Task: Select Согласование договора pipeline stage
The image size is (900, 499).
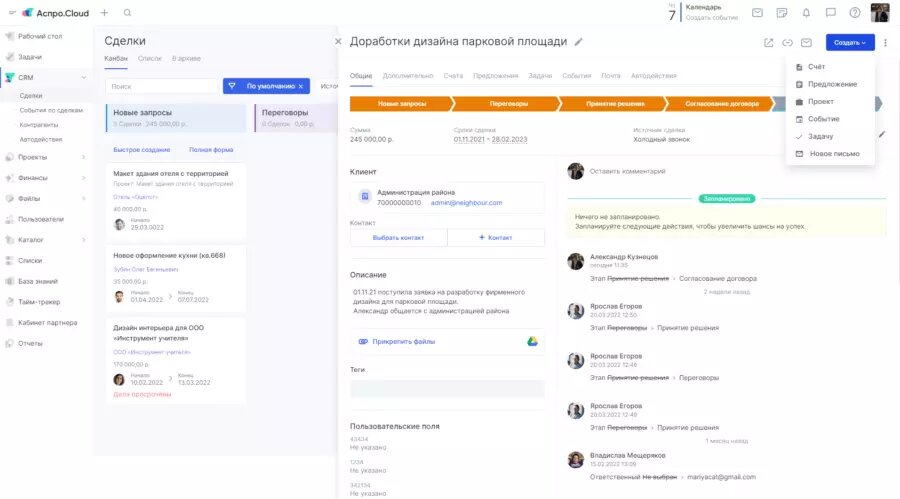Action: 721,104
